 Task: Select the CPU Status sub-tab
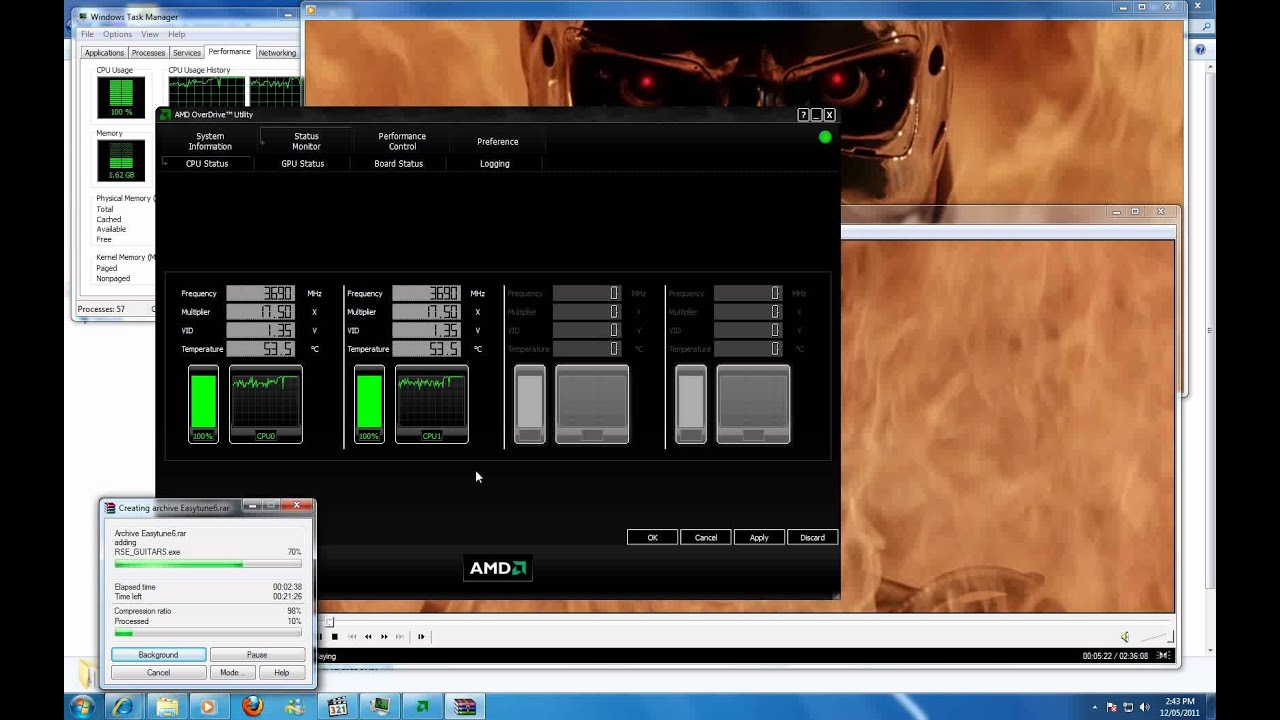point(207,163)
